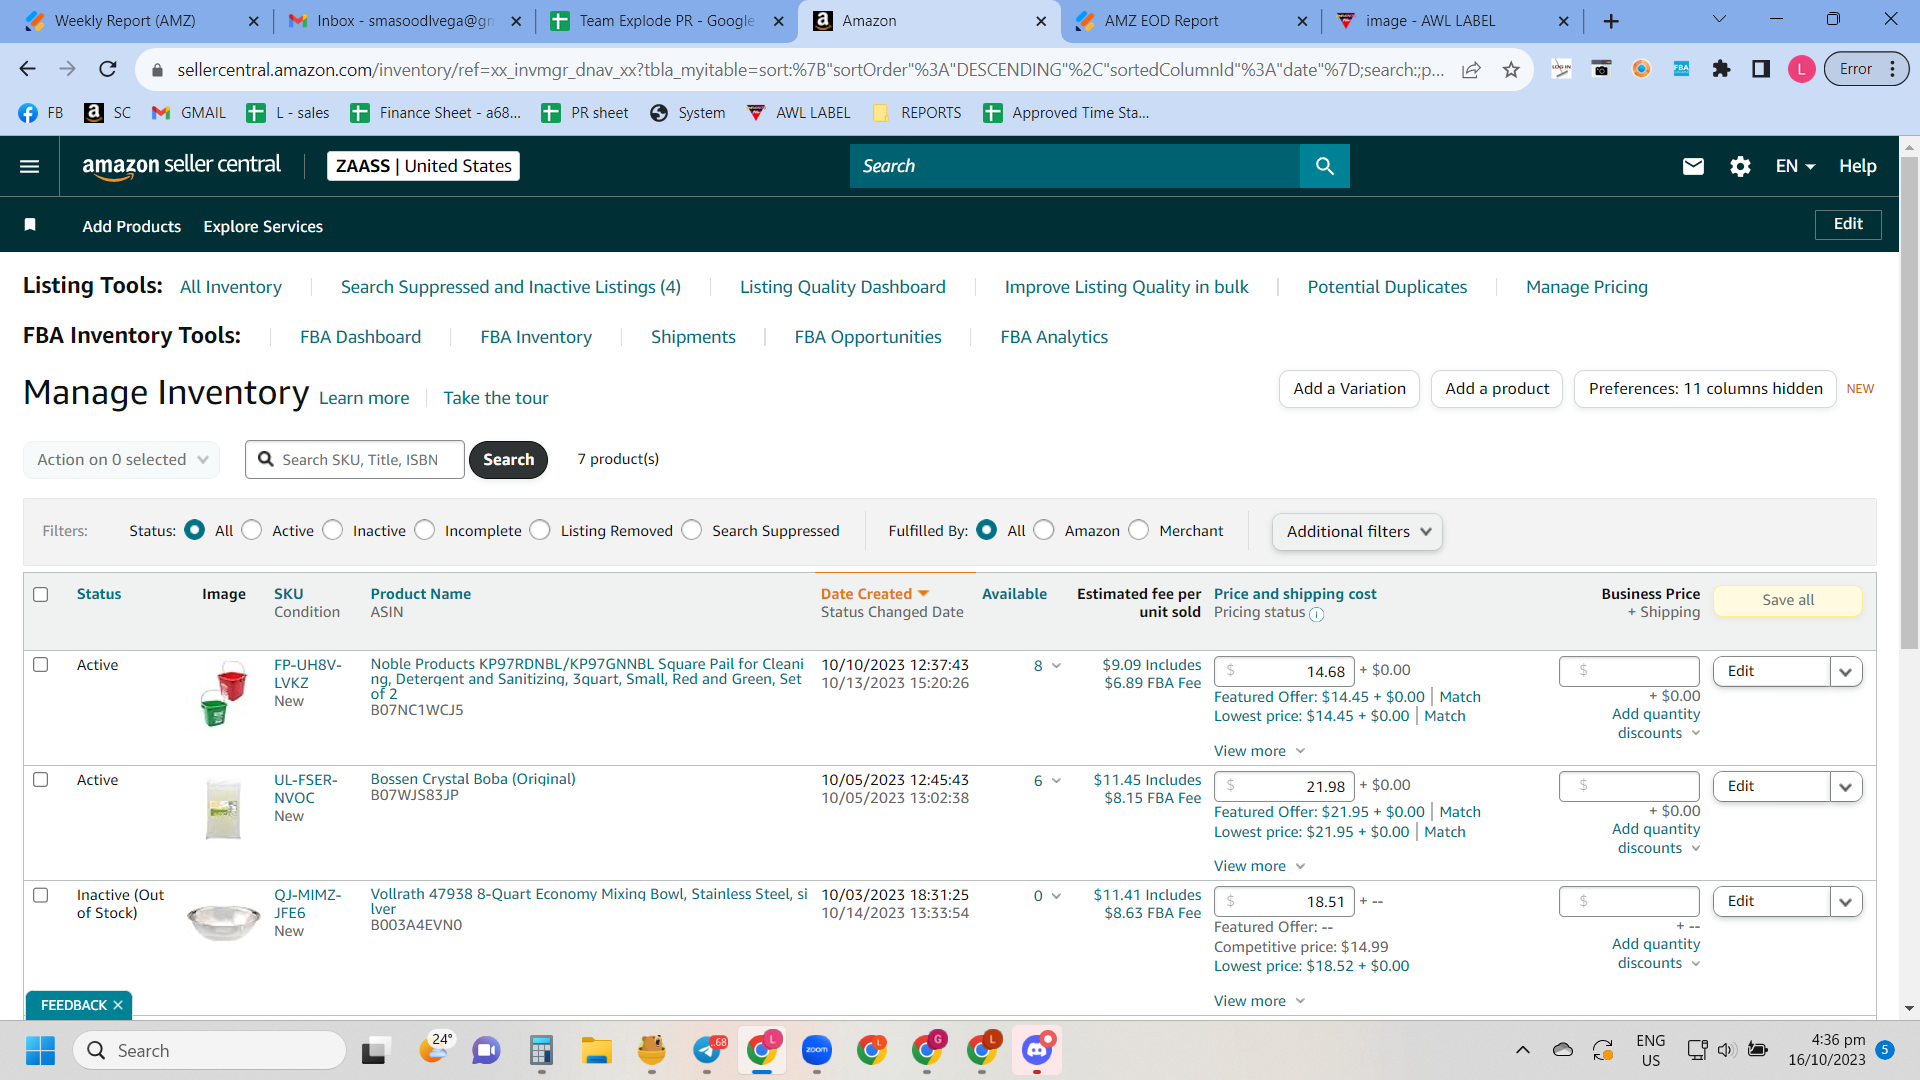
Task: Share this page using the share icon
Action: click(1471, 69)
